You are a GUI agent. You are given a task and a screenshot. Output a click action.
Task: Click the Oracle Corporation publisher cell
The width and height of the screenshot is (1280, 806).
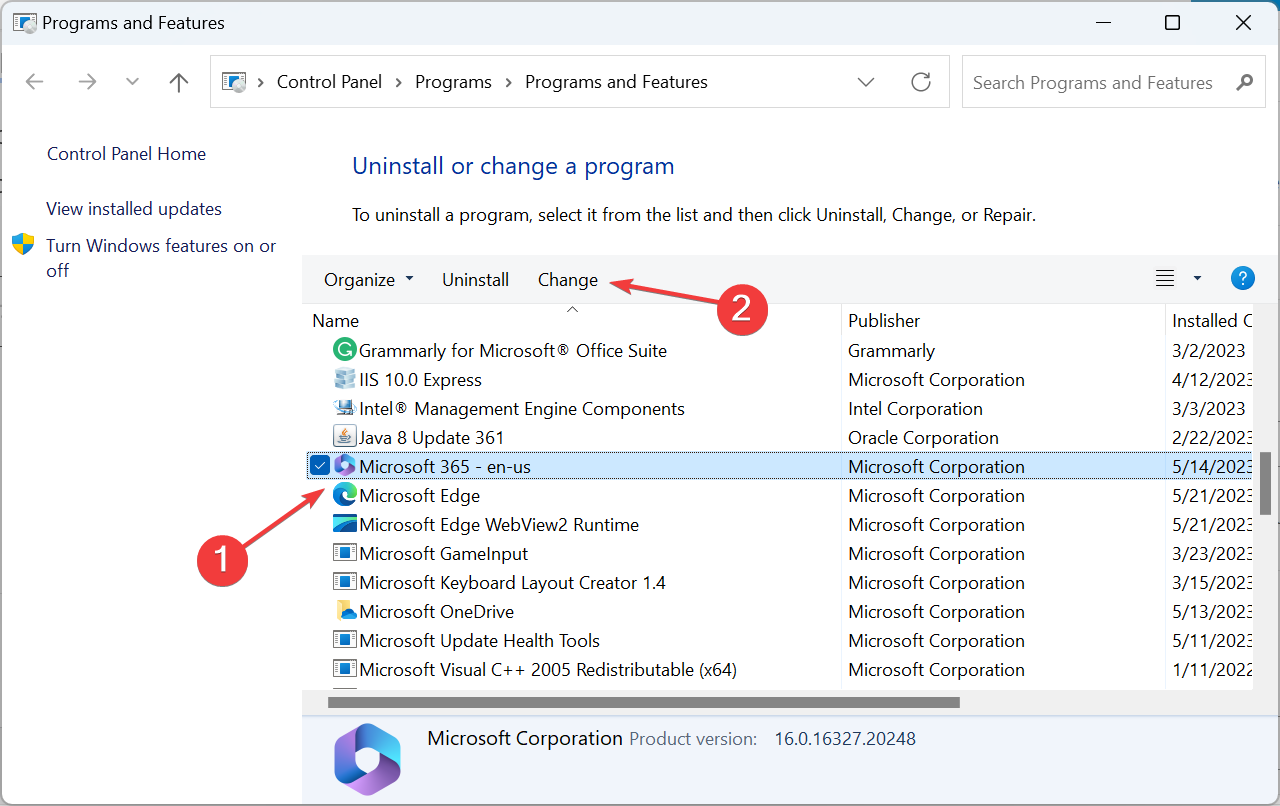(923, 437)
